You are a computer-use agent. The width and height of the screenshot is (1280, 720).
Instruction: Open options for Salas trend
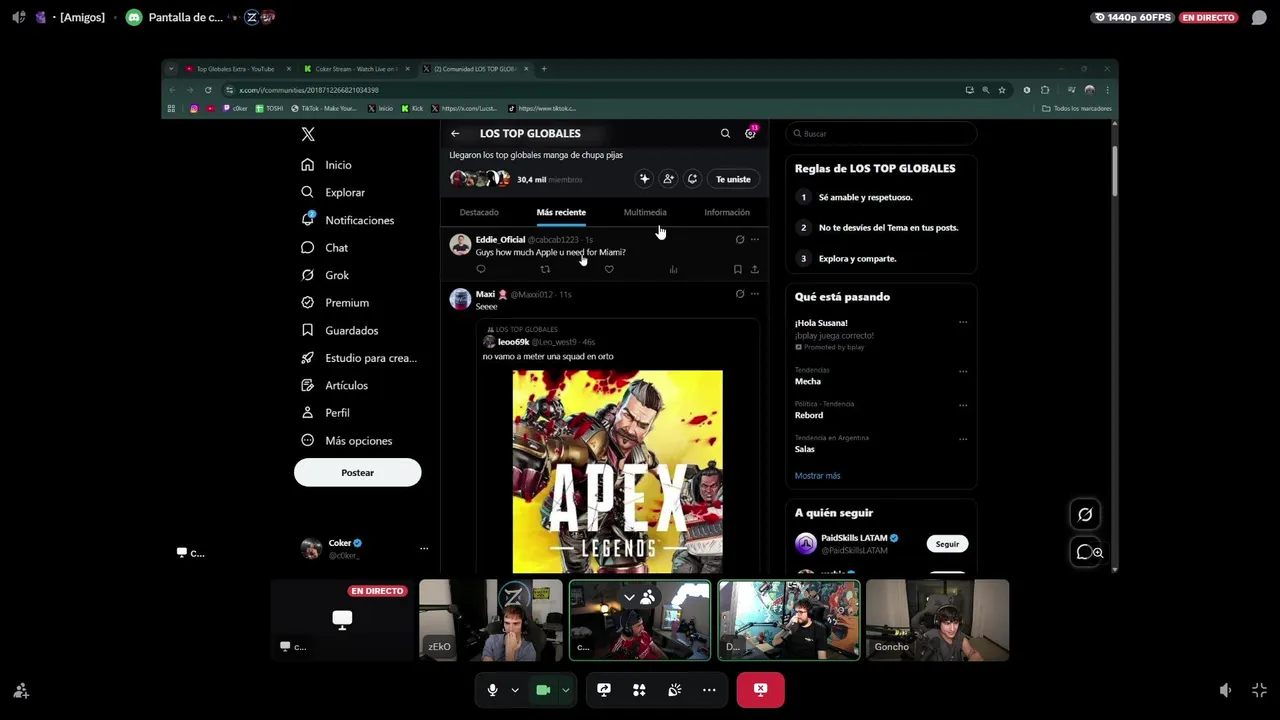[x=963, y=439]
